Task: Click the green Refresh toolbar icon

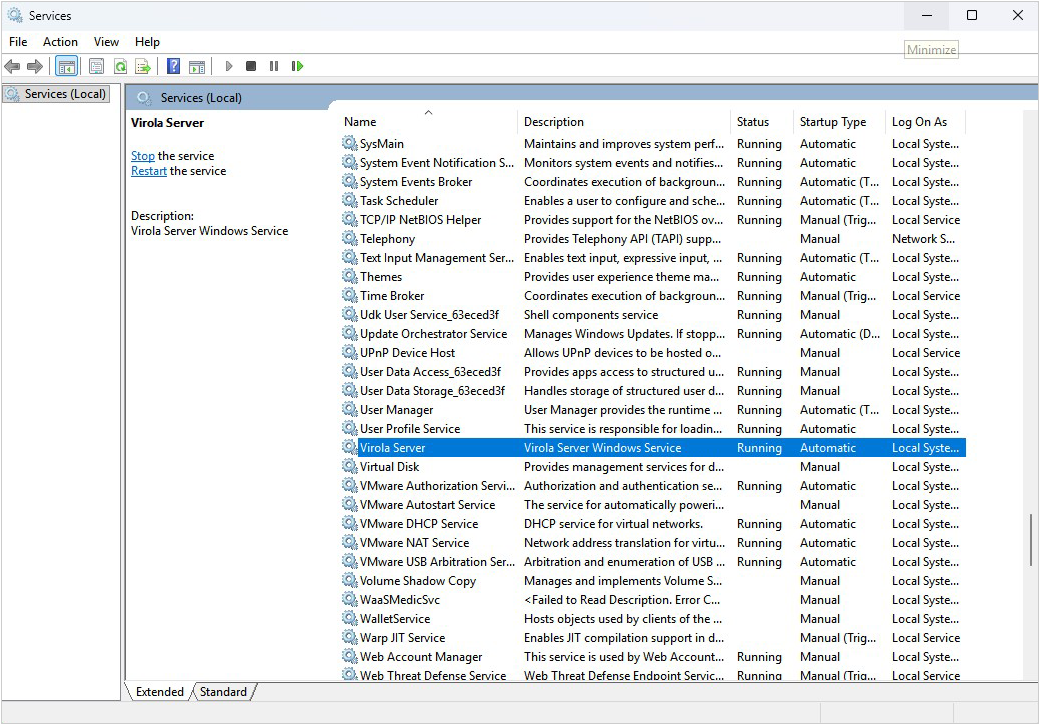Action: point(120,66)
